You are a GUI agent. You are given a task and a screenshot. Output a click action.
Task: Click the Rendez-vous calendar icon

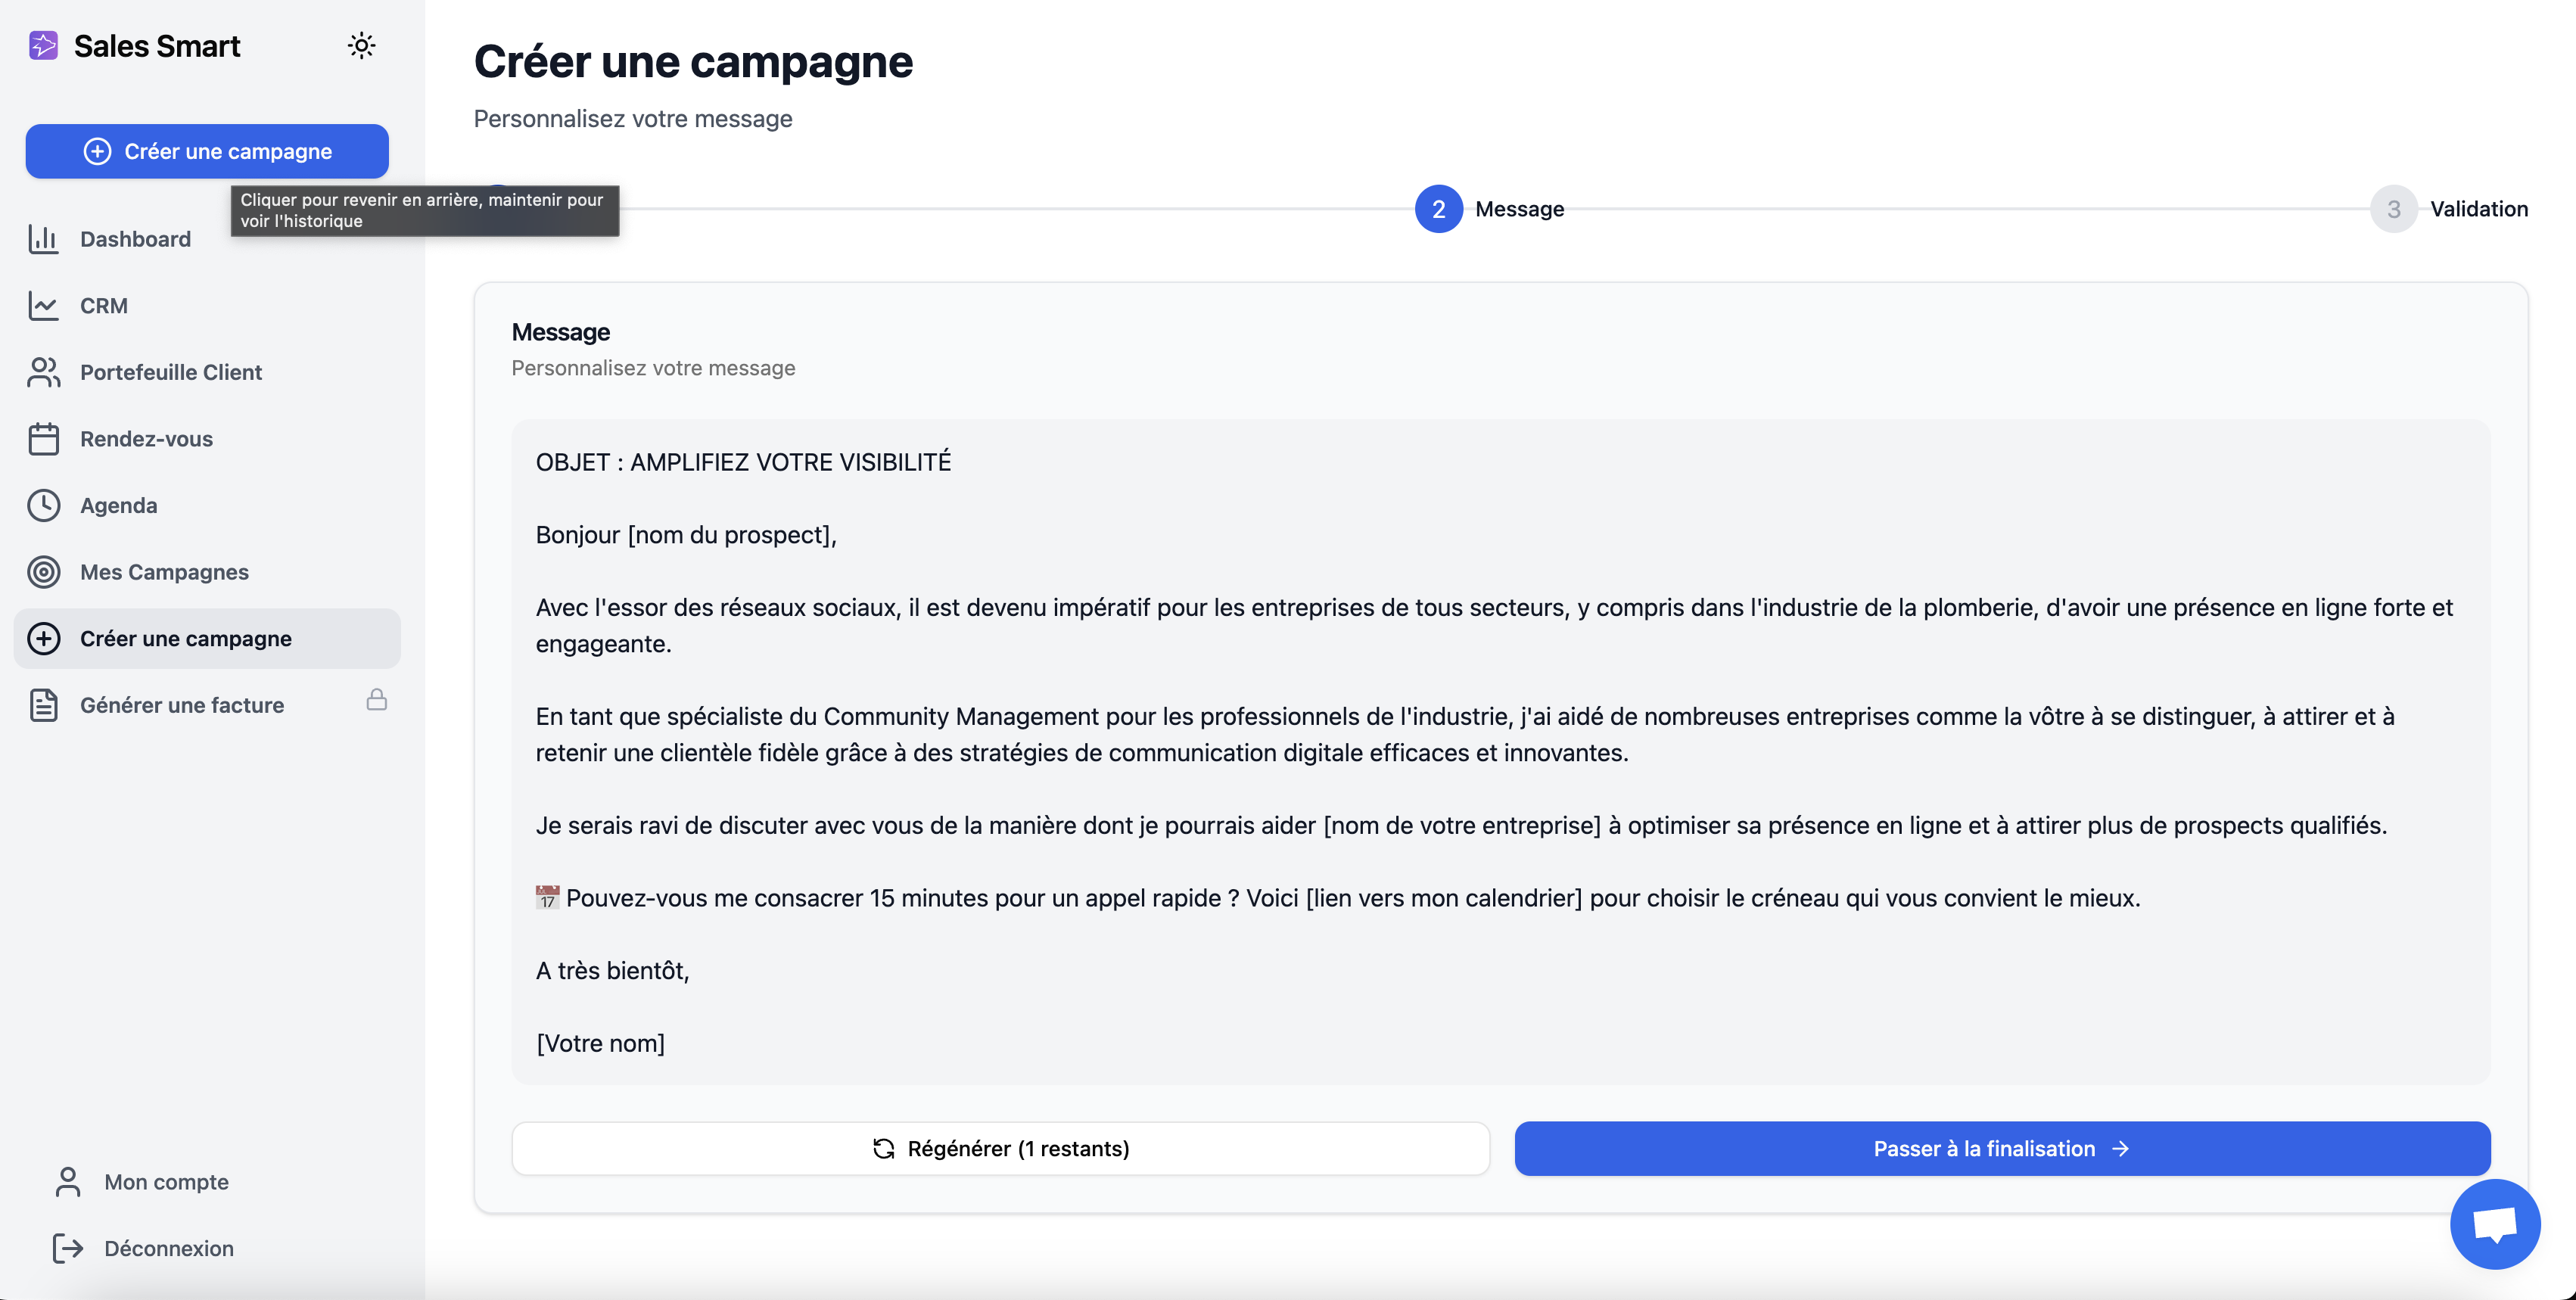(43, 439)
